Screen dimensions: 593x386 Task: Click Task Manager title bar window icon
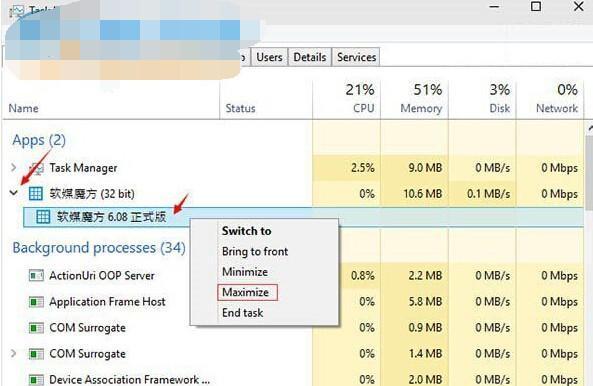pyautogui.click(x=17, y=11)
